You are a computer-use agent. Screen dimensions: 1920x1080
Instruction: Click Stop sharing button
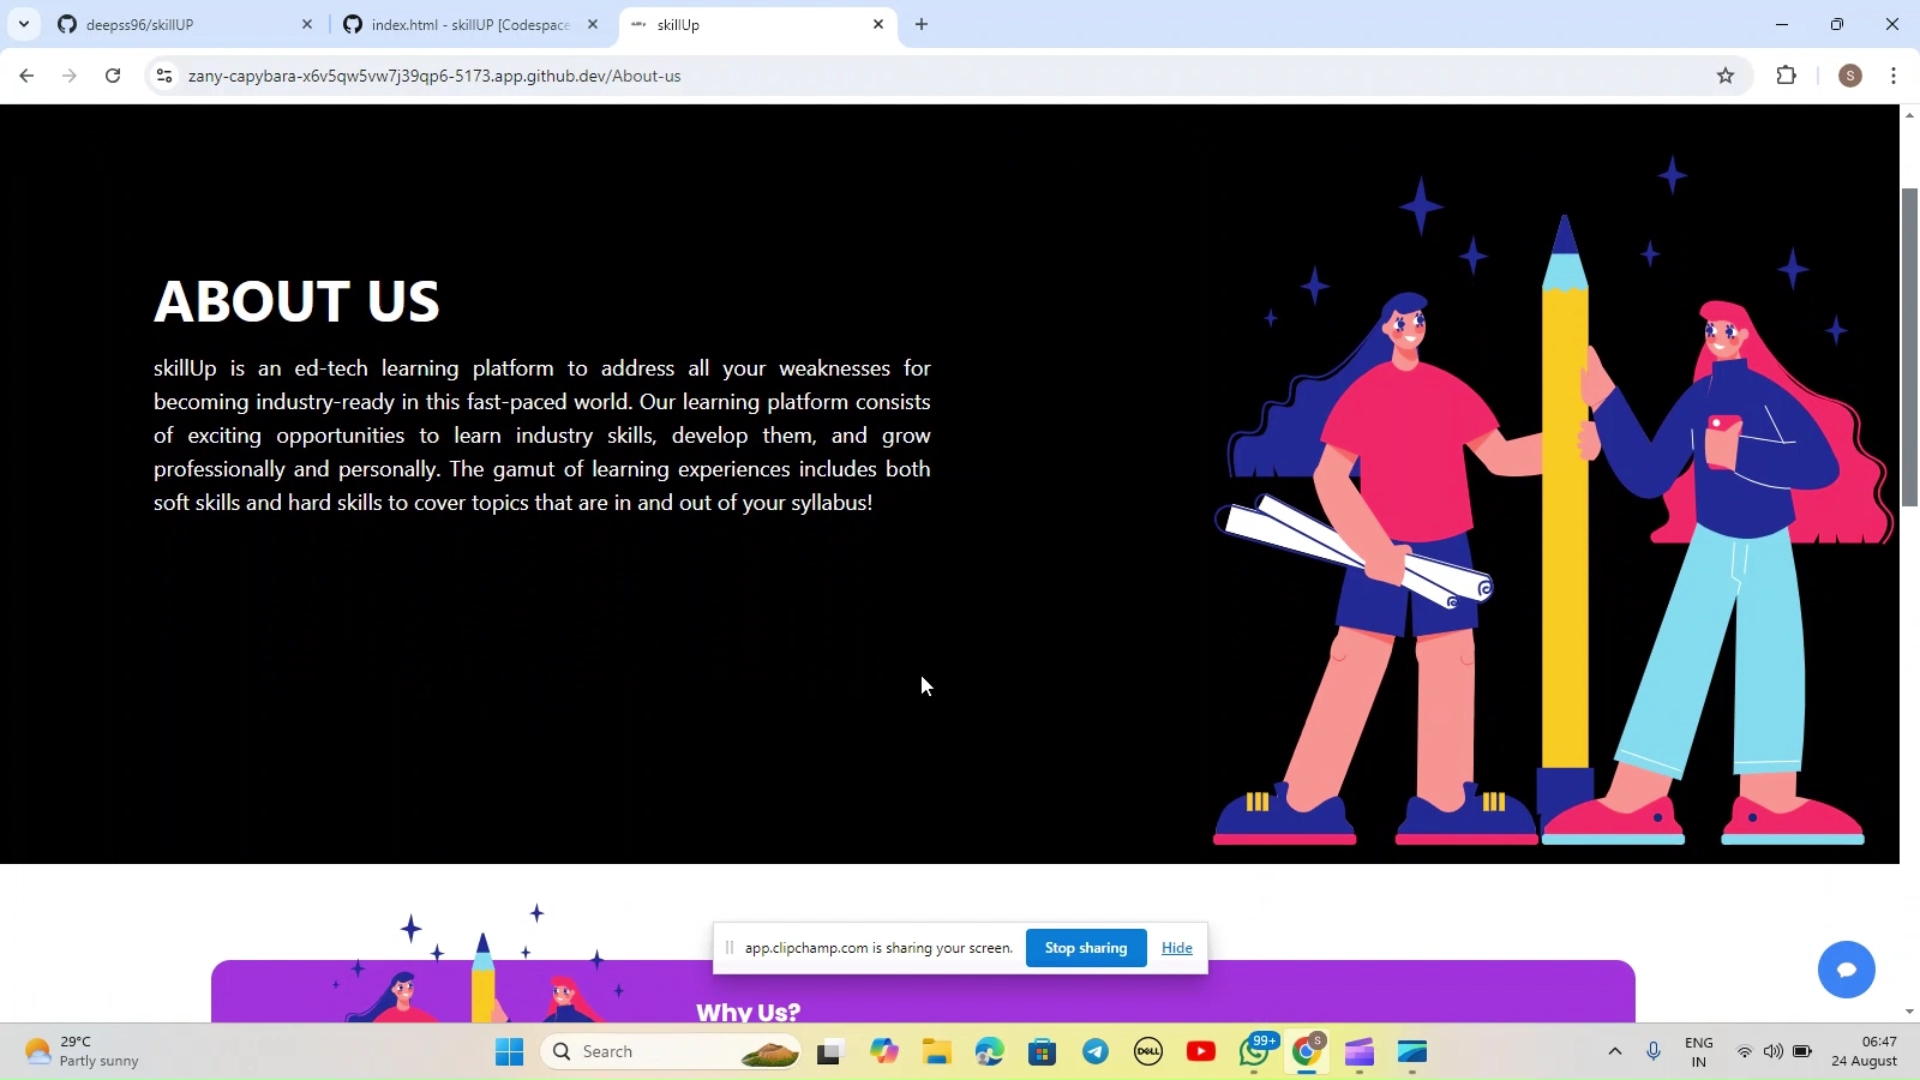click(1085, 948)
